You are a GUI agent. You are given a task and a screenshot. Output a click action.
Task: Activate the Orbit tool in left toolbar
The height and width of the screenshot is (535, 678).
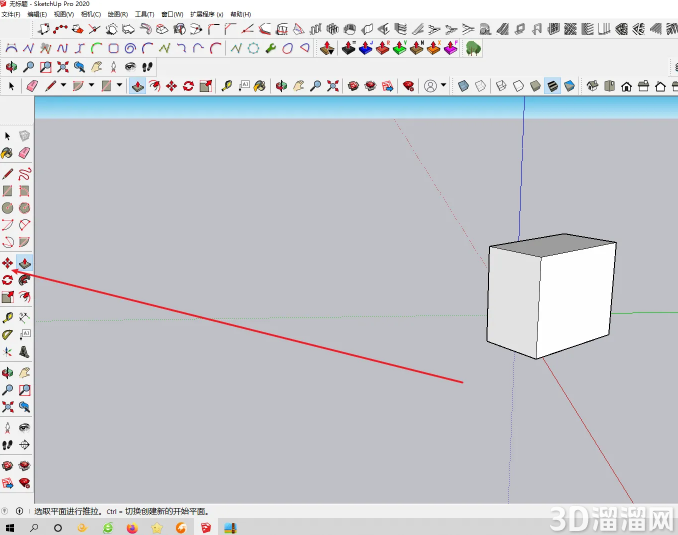[7, 372]
